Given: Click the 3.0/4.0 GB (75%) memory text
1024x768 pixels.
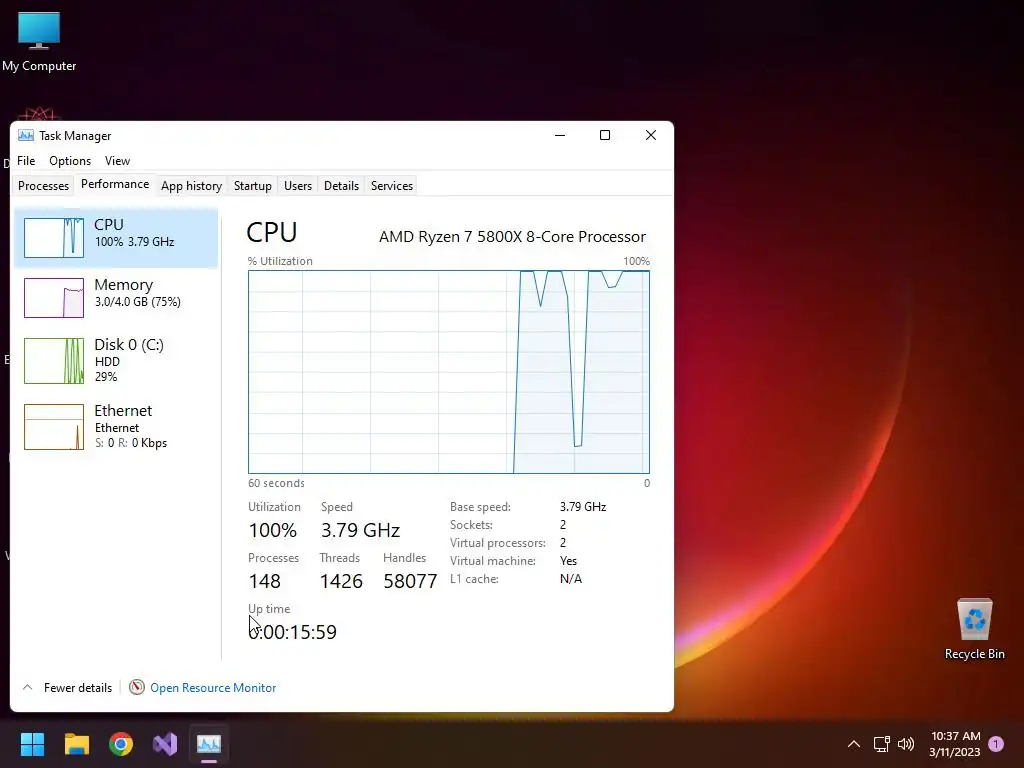Looking at the screenshot, I should click(138, 302).
